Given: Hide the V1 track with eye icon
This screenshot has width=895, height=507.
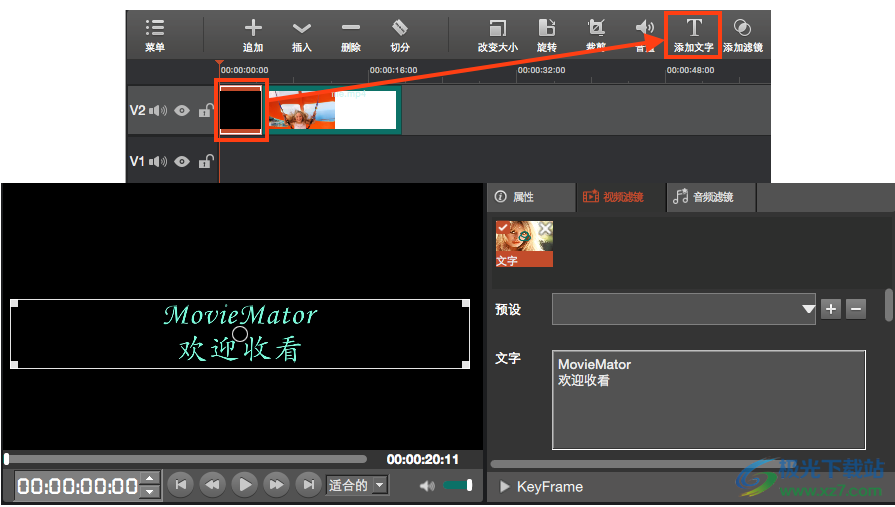Looking at the screenshot, I should [x=182, y=162].
